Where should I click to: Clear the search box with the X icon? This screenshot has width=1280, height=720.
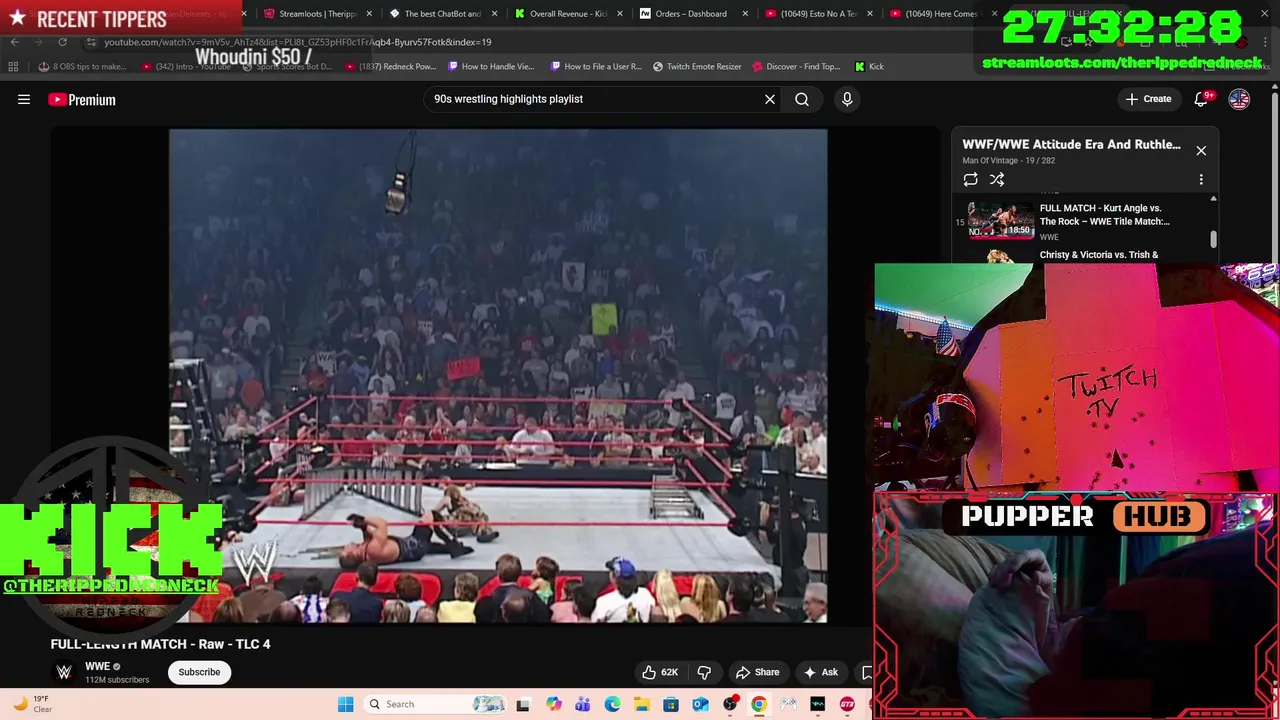770,99
